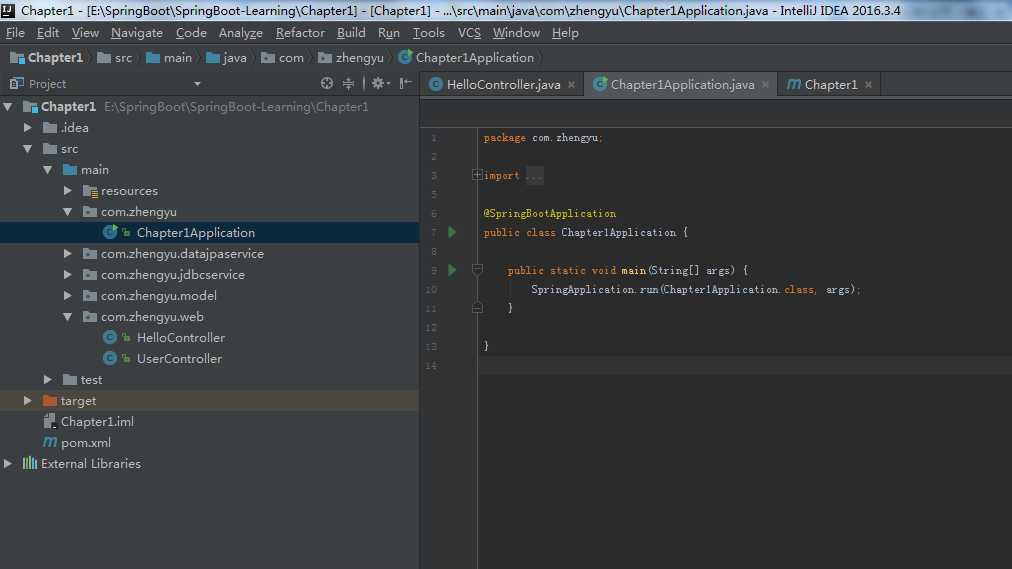Click the Project view icon beside Project label
This screenshot has width=1012, height=569.
point(16,83)
